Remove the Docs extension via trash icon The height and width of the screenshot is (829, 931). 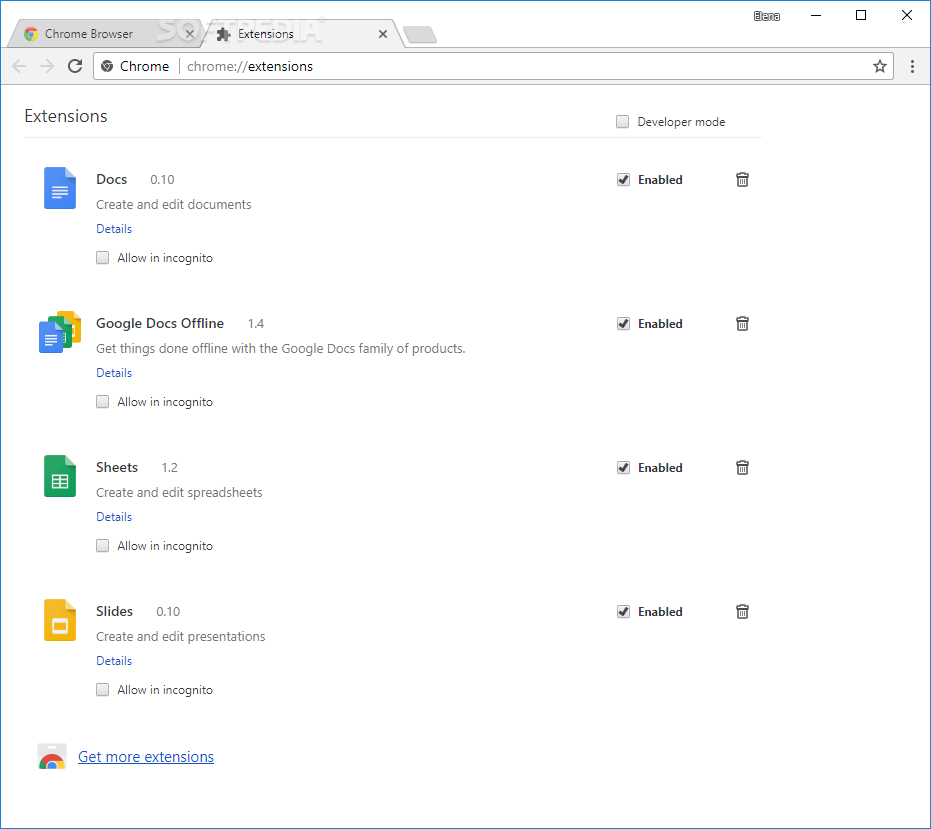[742, 179]
